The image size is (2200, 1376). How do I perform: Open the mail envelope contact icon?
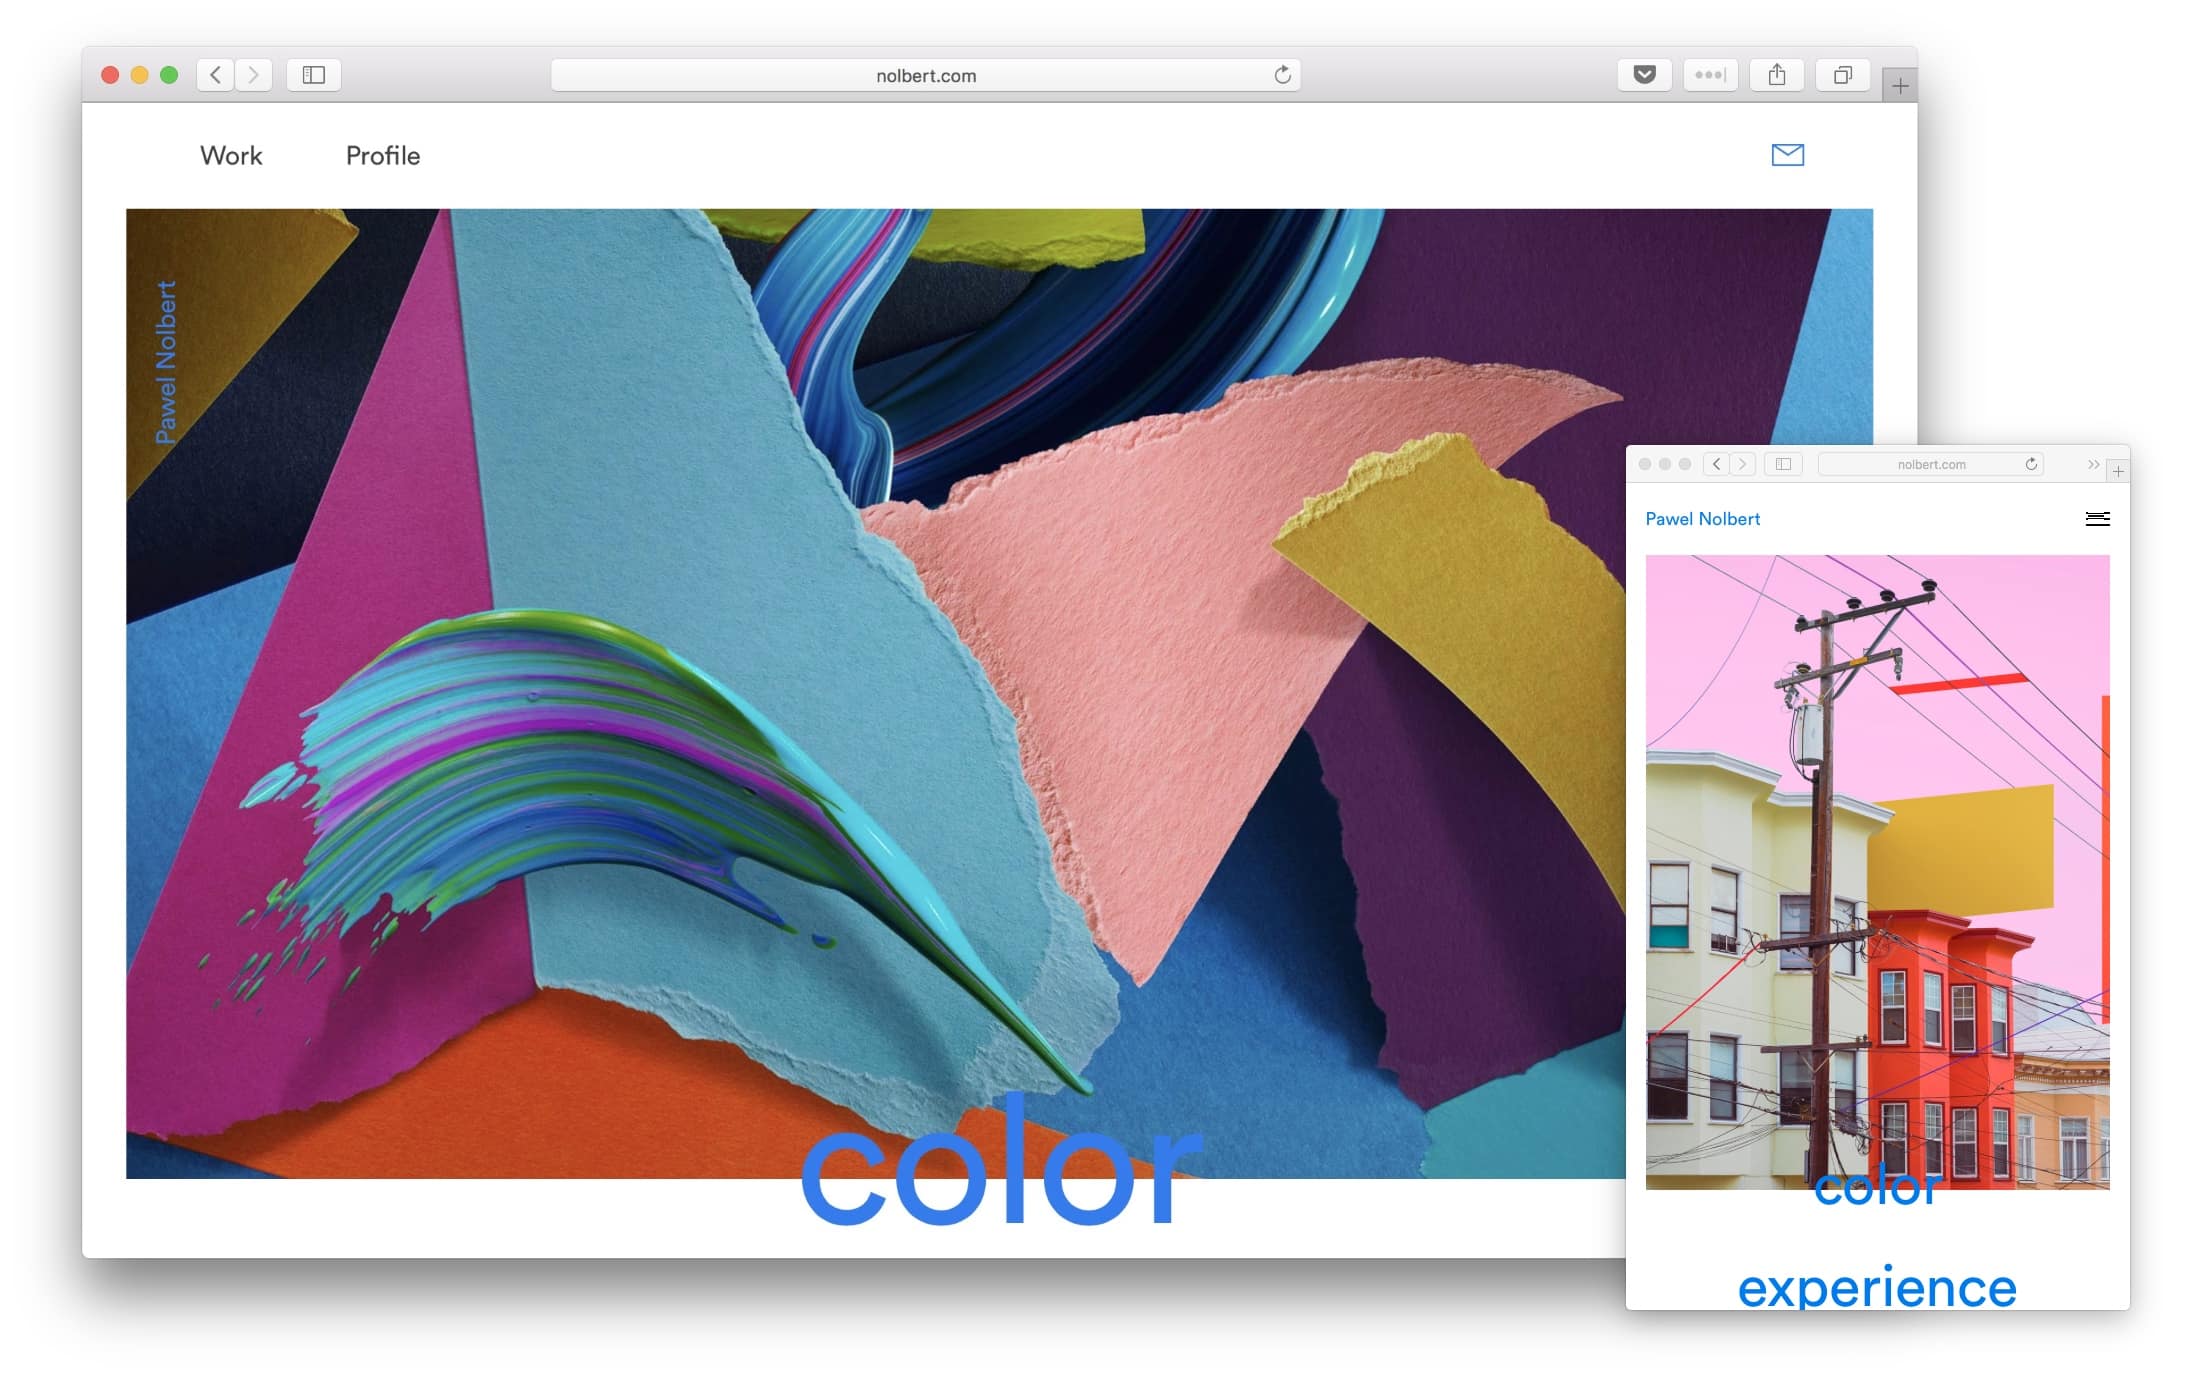[1786, 155]
